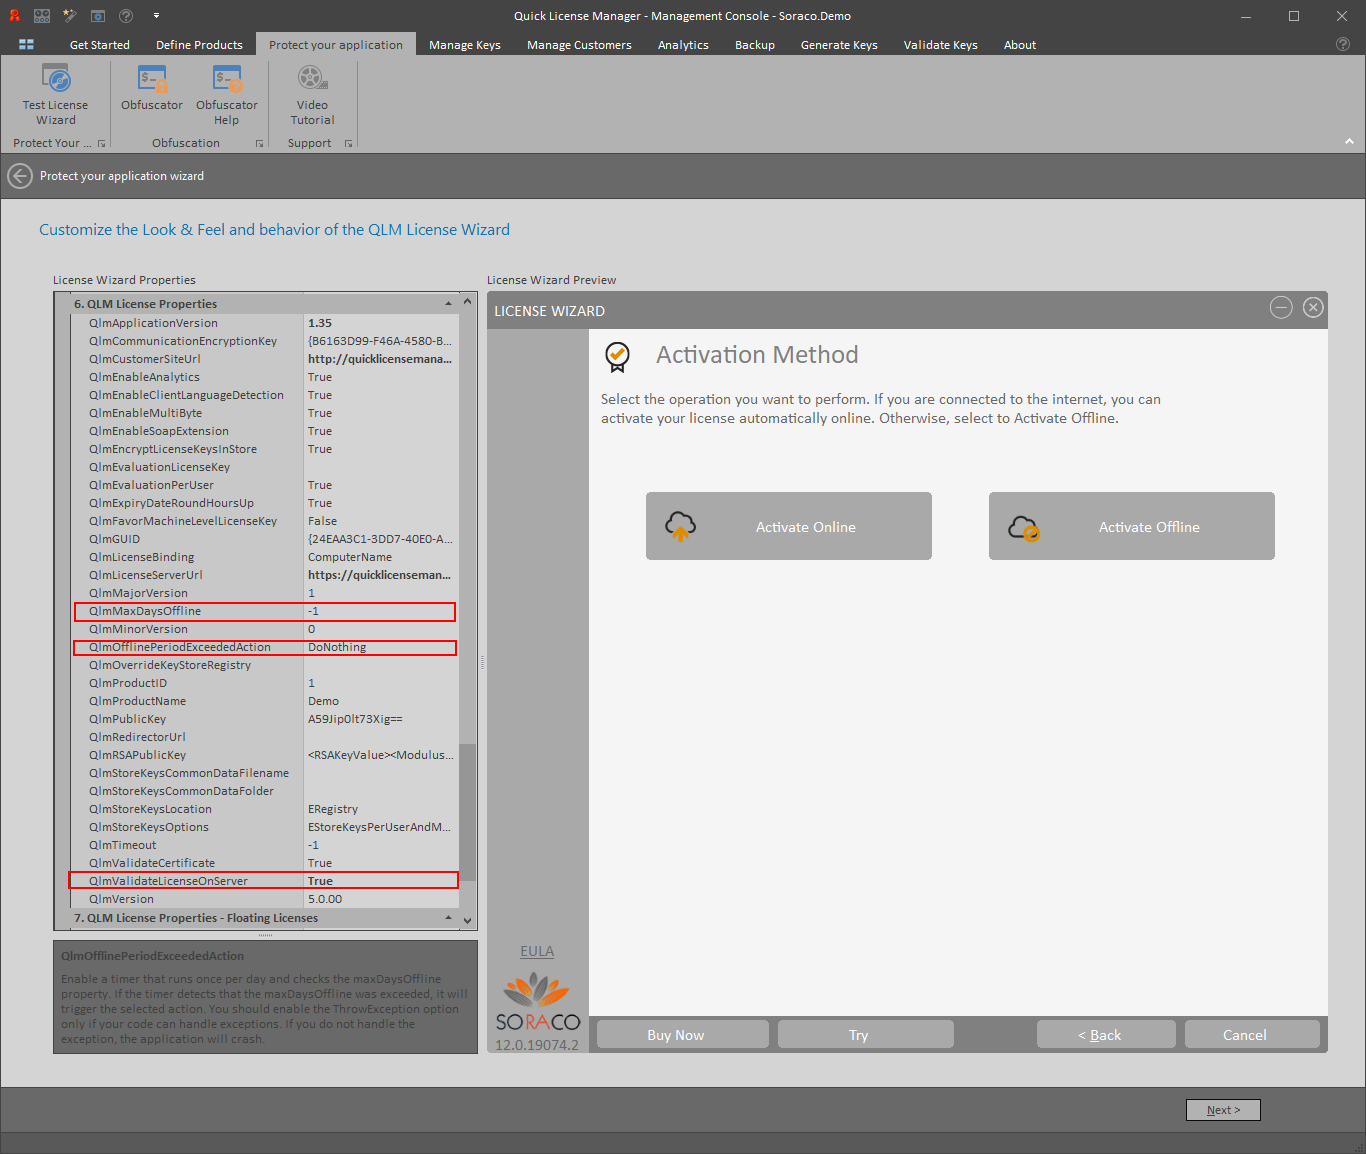Launch the Obfuscator tool
The width and height of the screenshot is (1366, 1154).
point(152,88)
